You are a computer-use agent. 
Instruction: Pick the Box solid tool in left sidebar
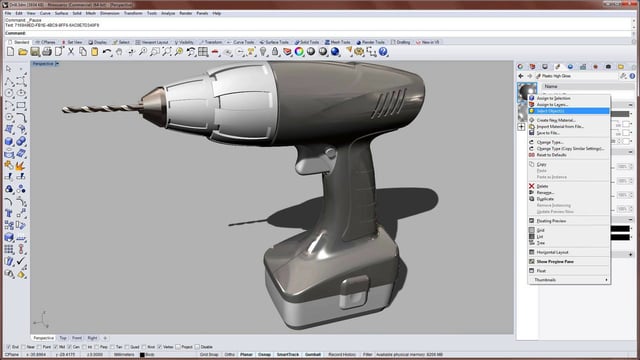pyautogui.click(x=9, y=141)
